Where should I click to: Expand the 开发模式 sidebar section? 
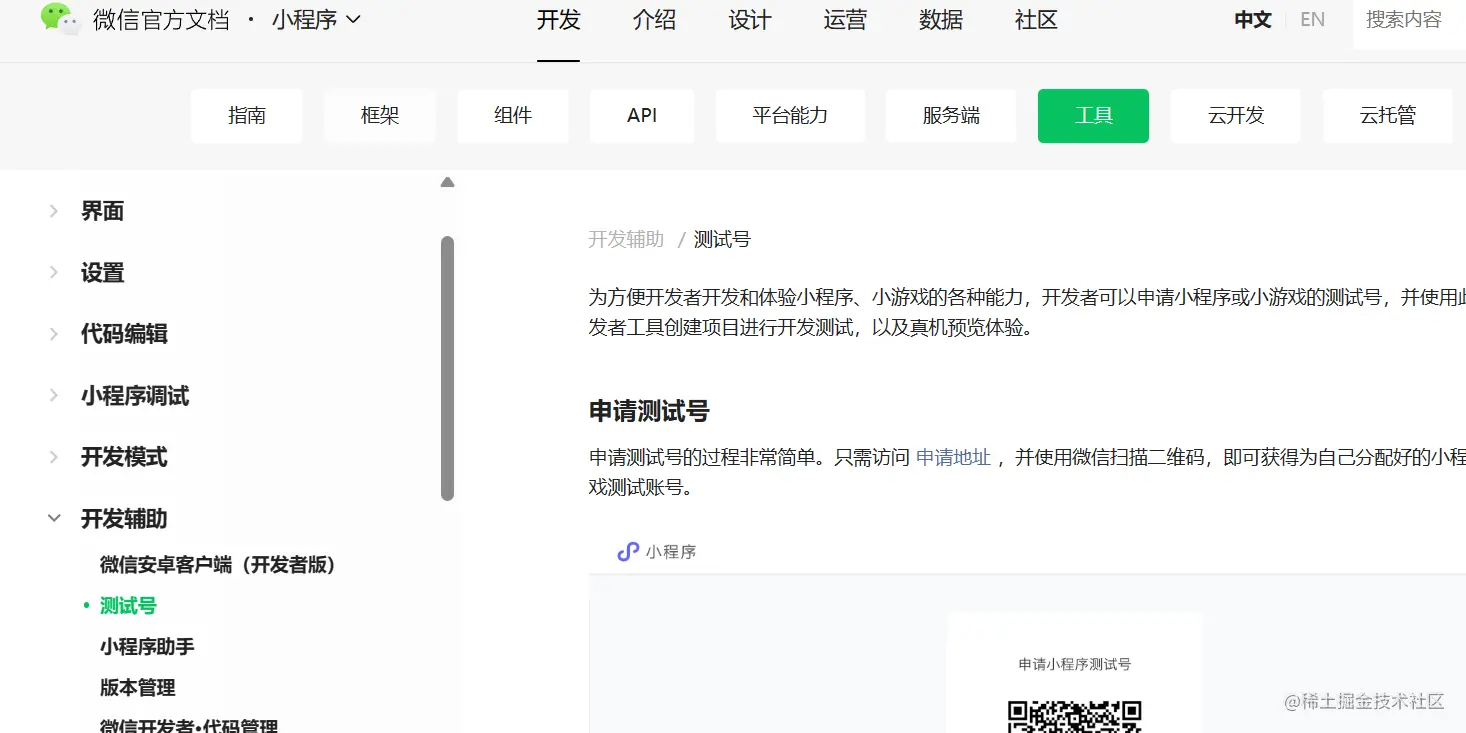[54, 457]
